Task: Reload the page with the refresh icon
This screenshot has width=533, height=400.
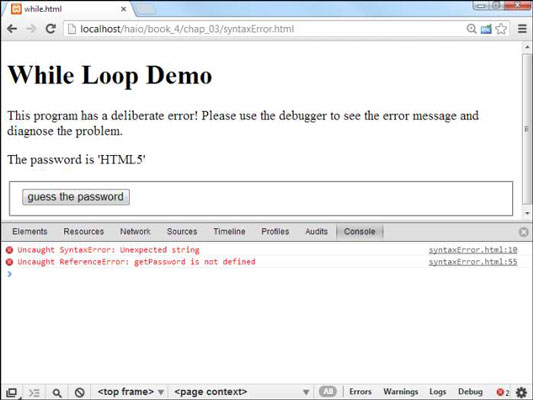Action: pos(51,29)
